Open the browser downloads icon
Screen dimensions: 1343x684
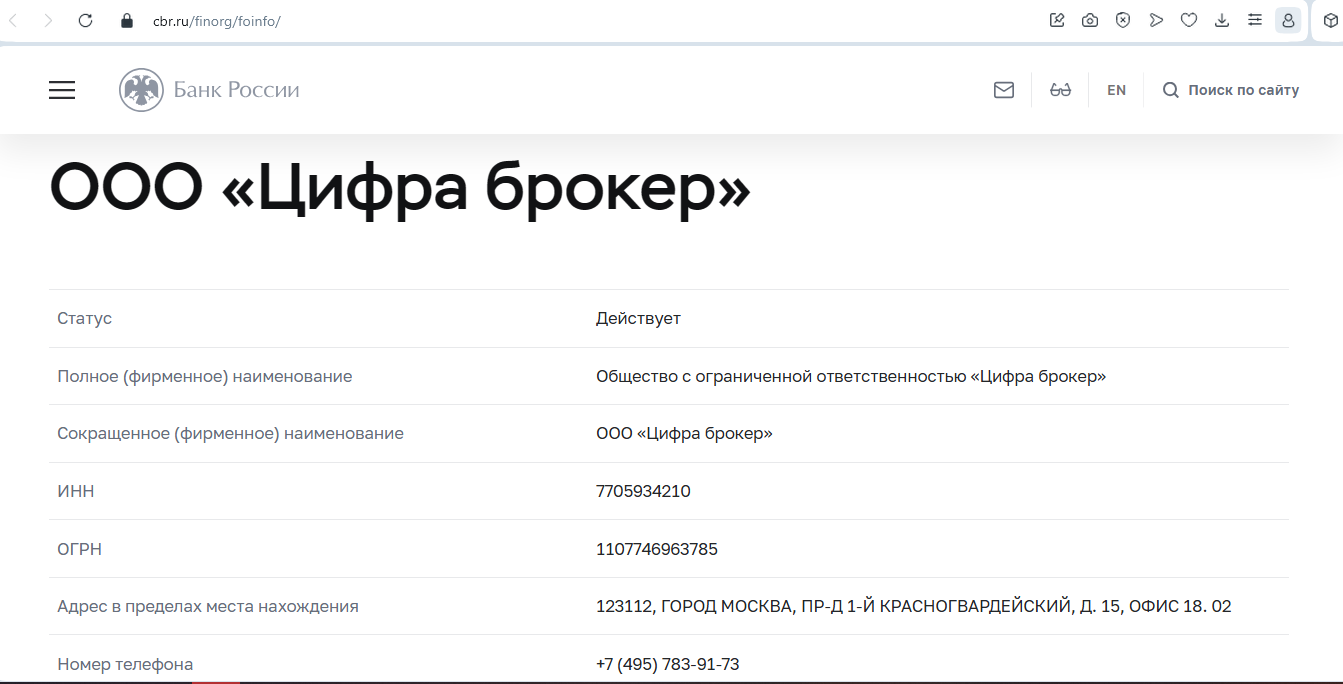coord(1222,20)
